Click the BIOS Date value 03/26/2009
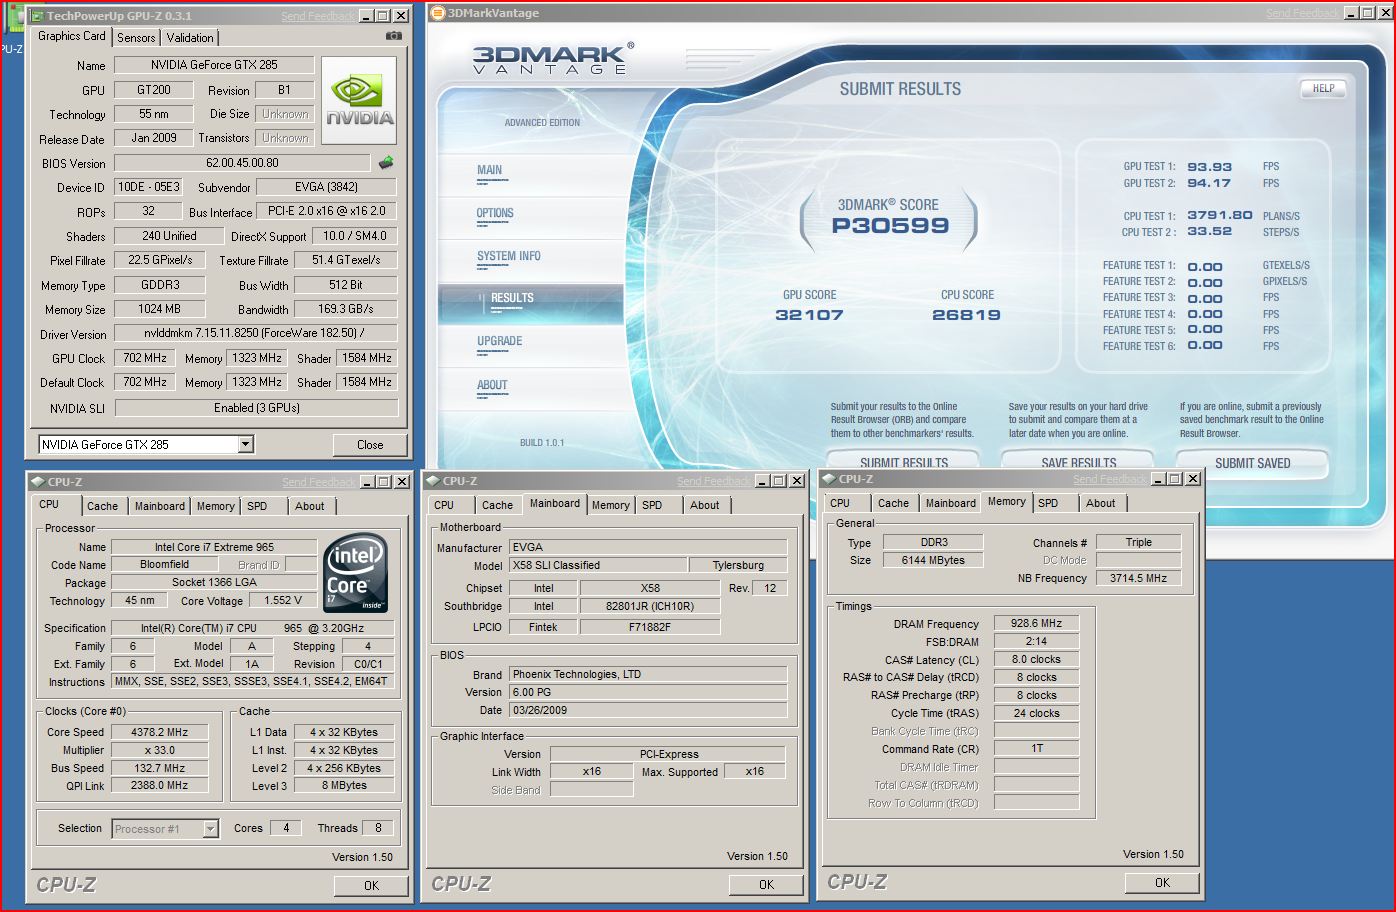The height and width of the screenshot is (912, 1396). [647, 710]
